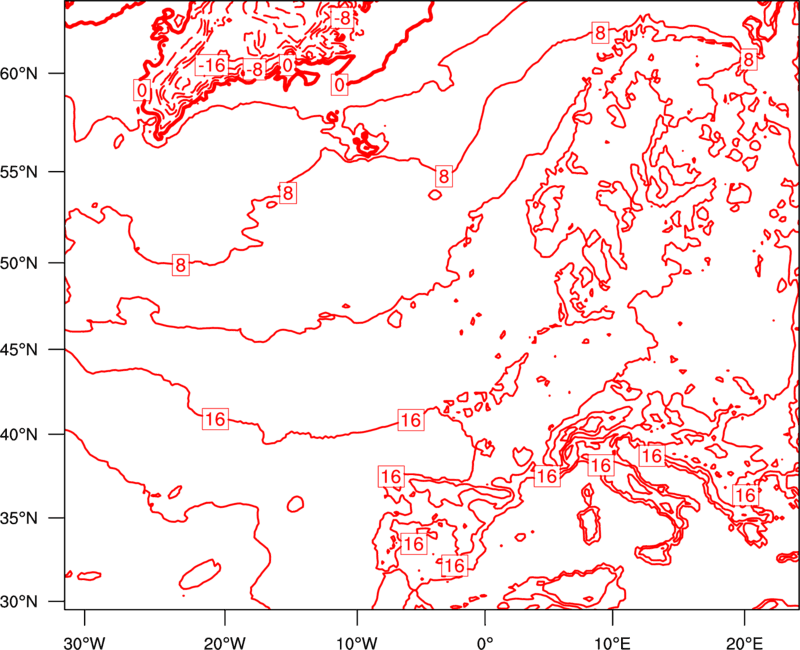Click the 40°N latitude axis label
This screenshot has width=800, height=650.
coord(19,434)
